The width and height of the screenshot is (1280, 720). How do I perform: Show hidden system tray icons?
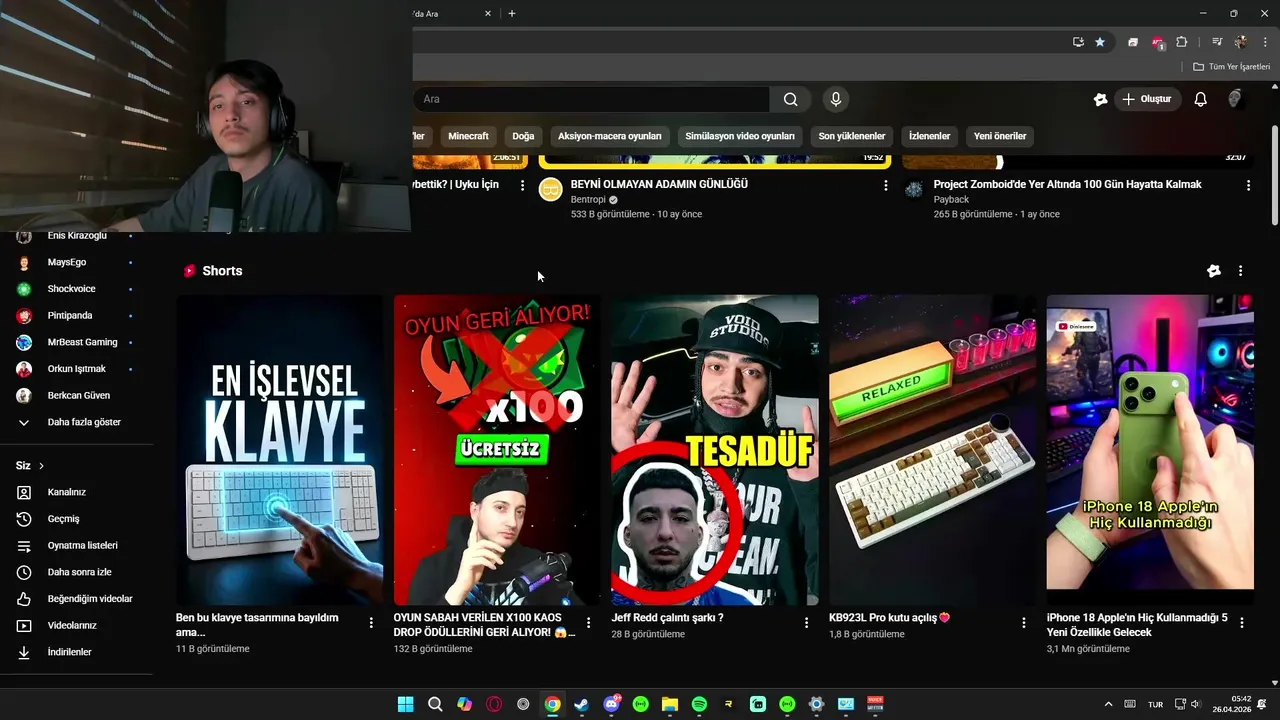[1107, 704]
